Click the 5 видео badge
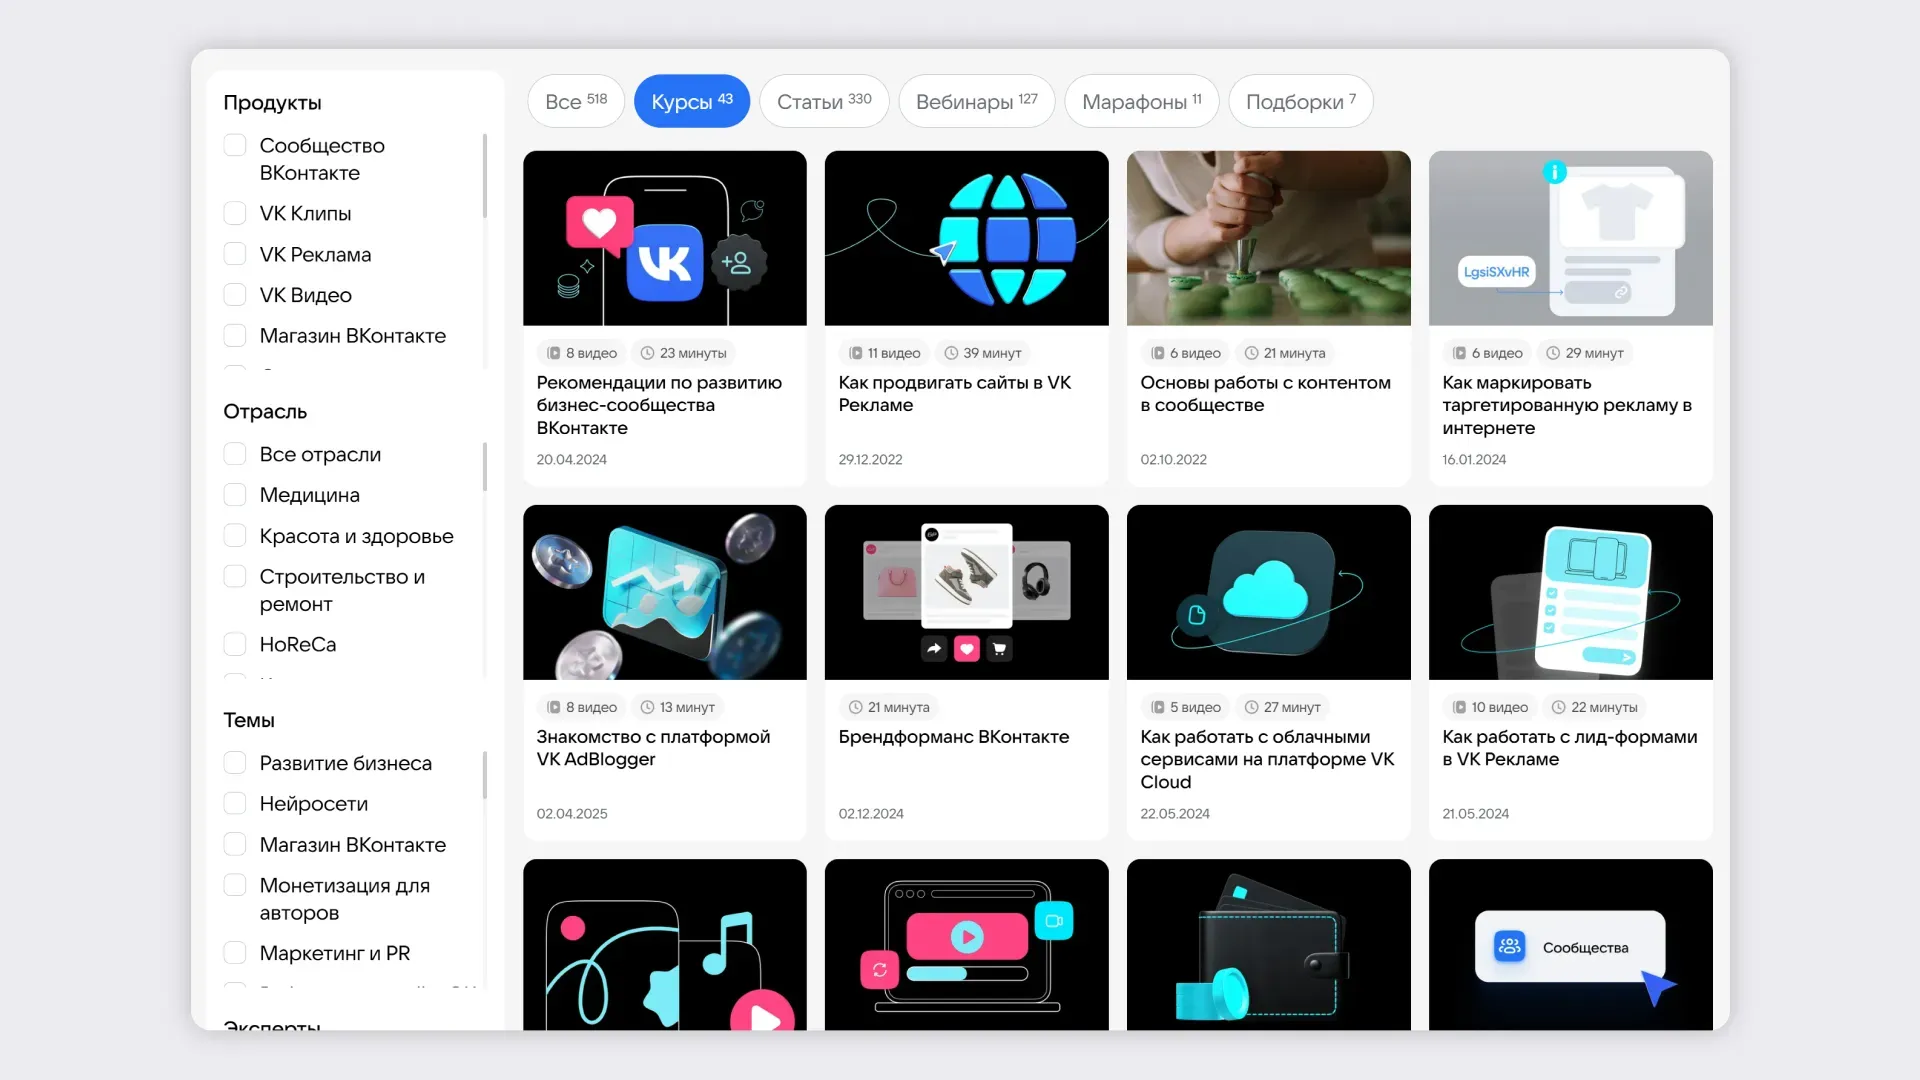The height and width of the screenshot is (1080, 1920). click(x=1185, y=707)
